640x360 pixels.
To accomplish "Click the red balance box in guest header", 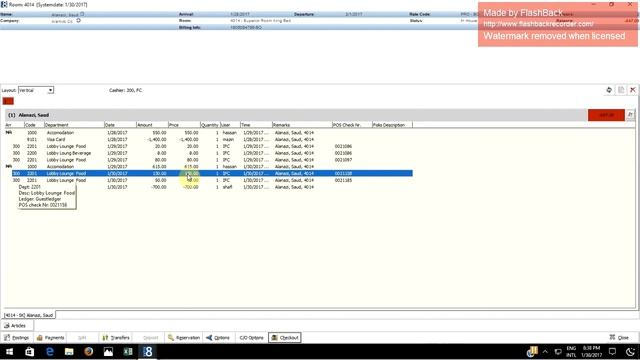I will [x=606, y=115].
